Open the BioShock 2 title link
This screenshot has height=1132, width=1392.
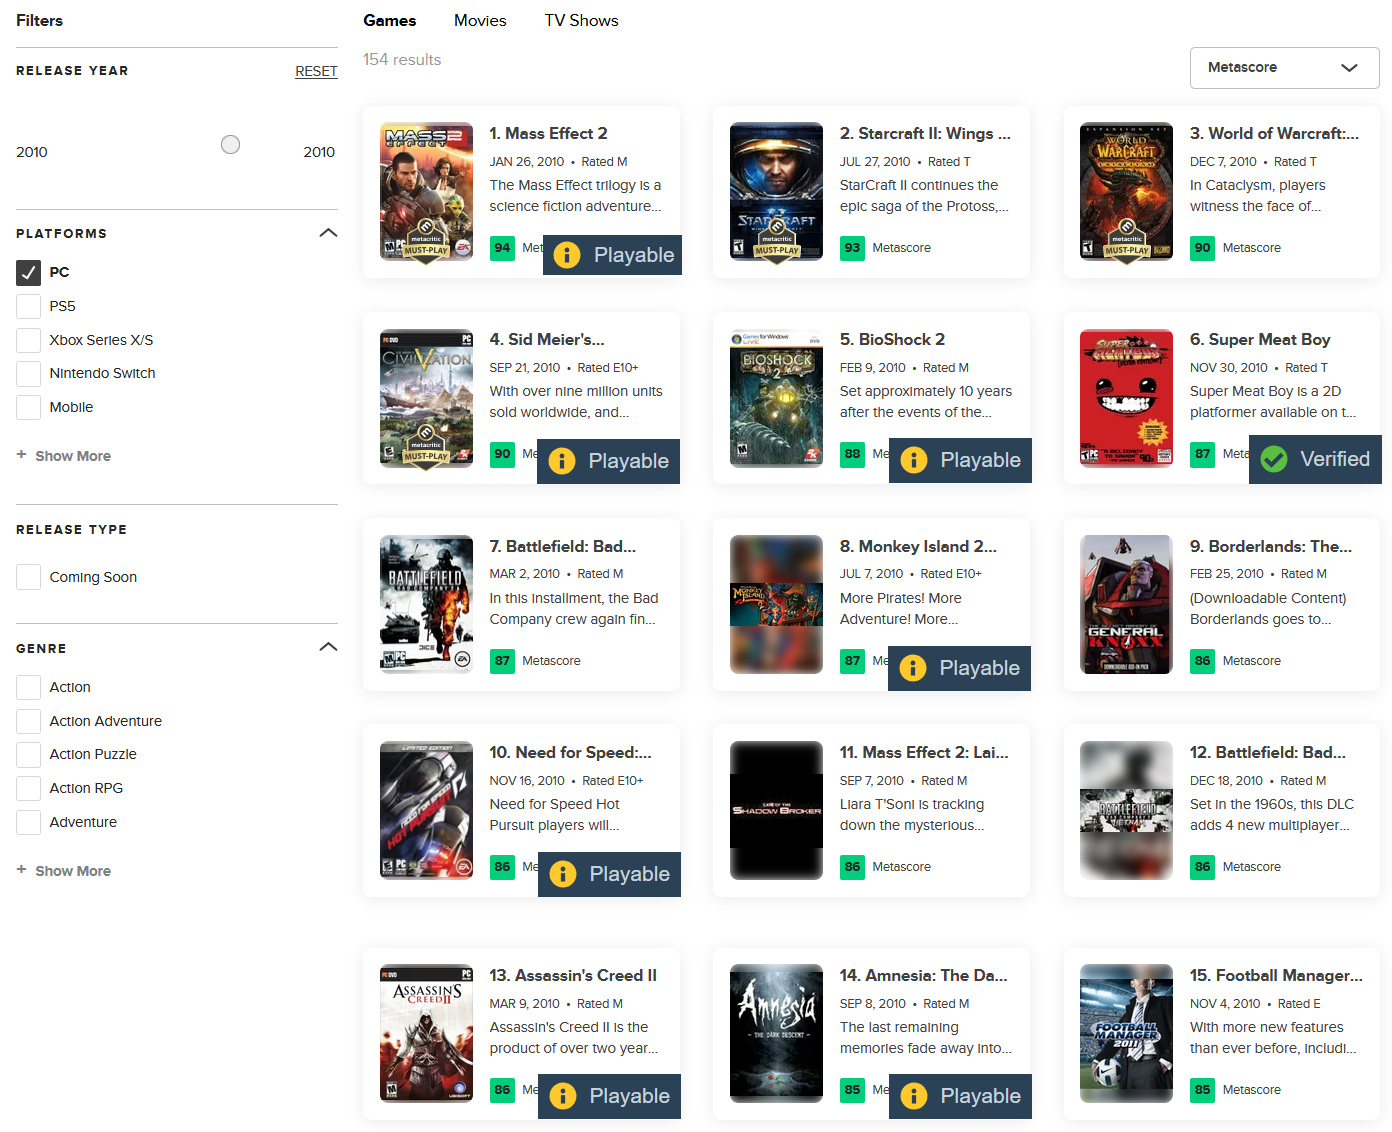coord(892,339)
